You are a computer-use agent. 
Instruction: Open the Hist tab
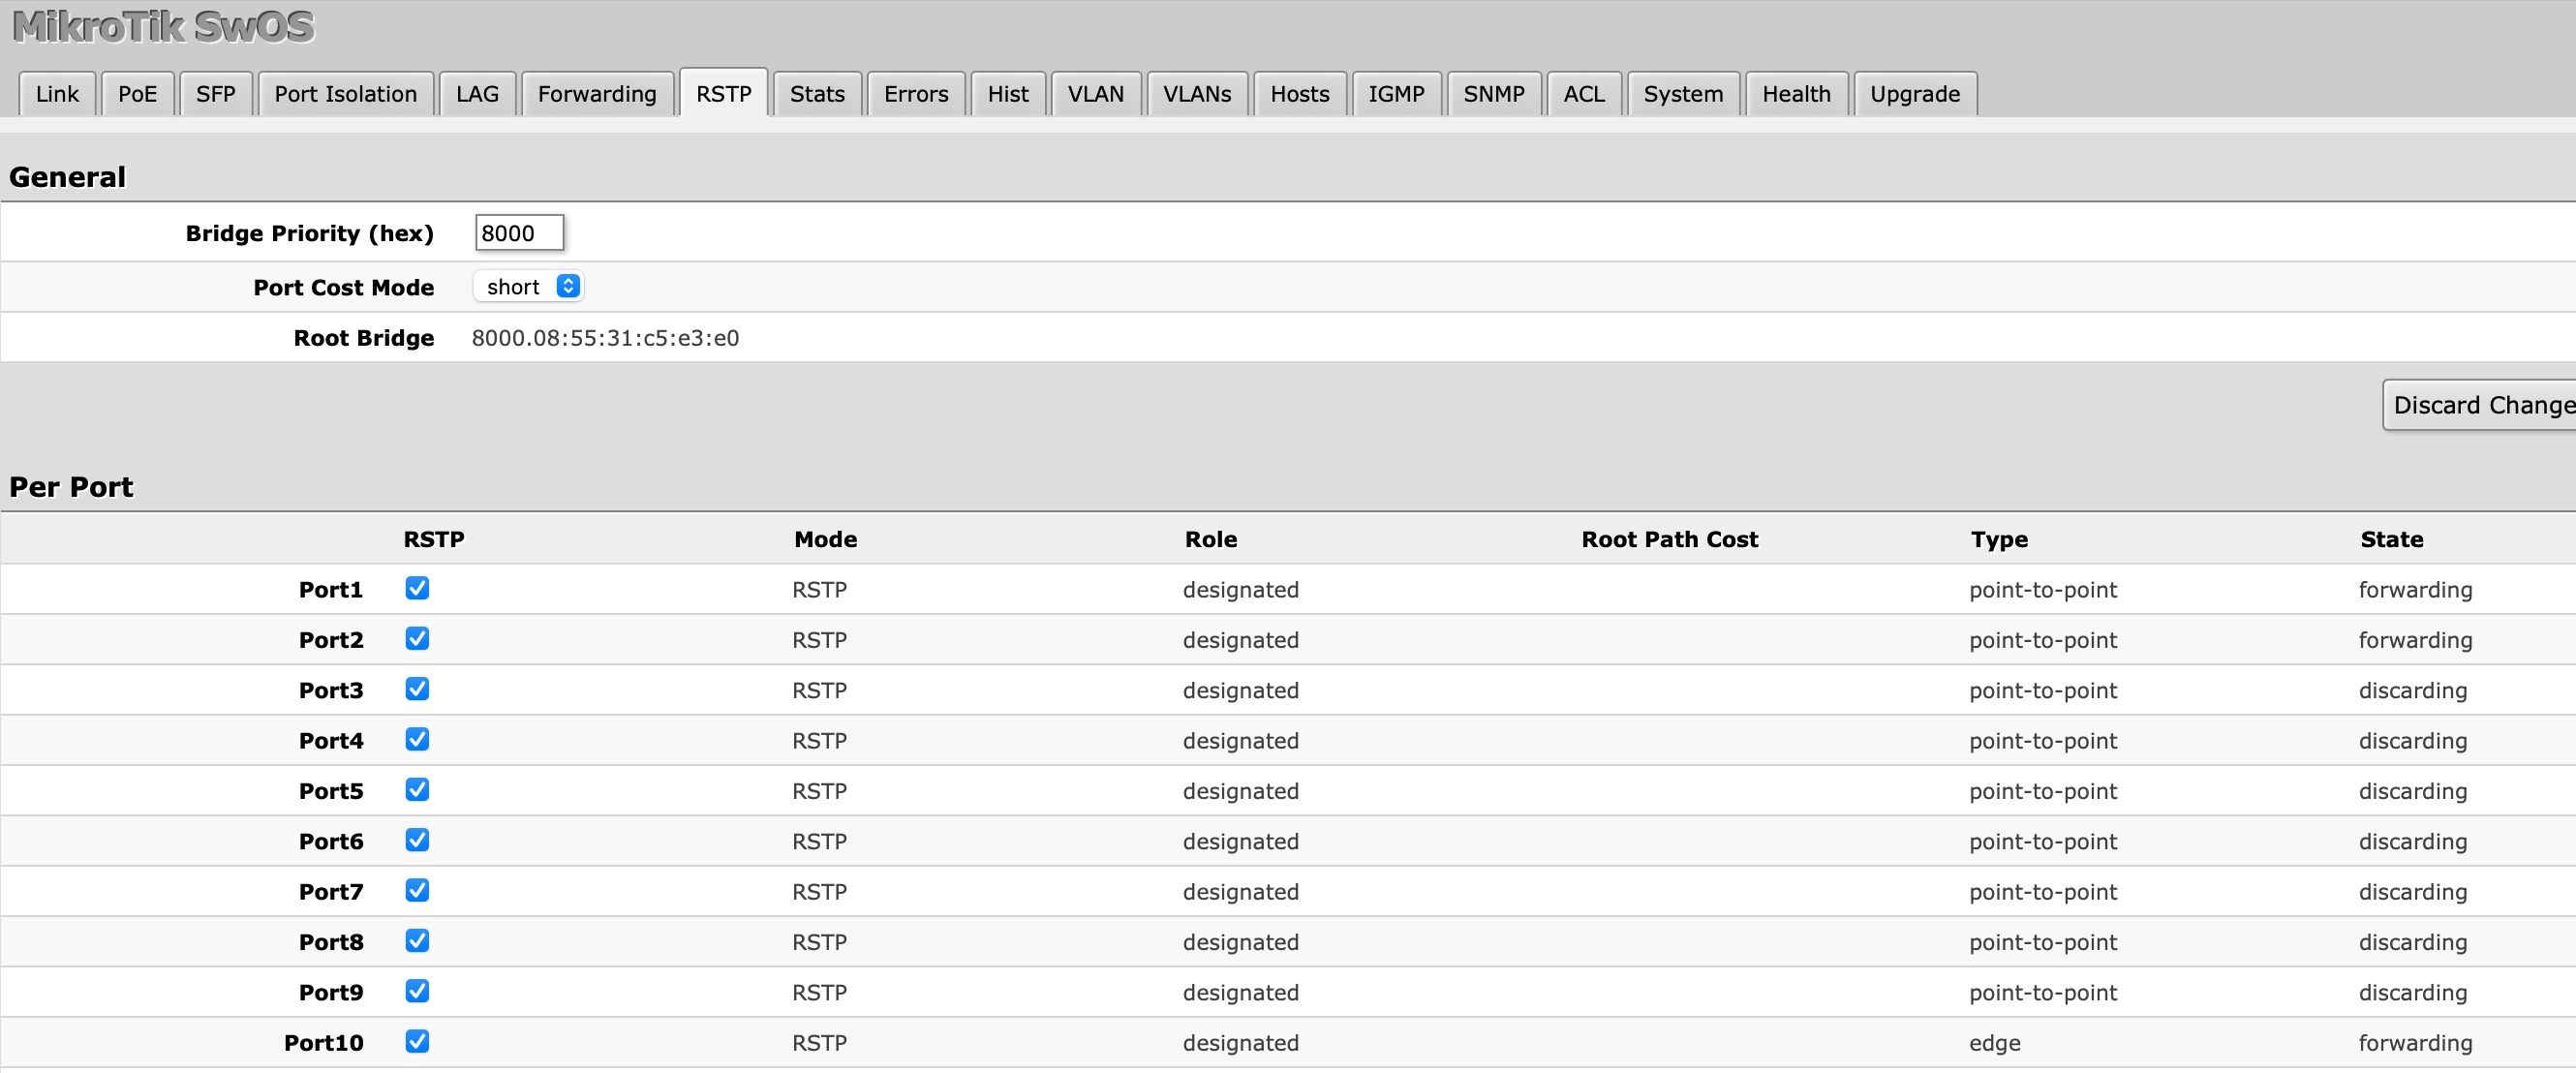pos(1008,94)
